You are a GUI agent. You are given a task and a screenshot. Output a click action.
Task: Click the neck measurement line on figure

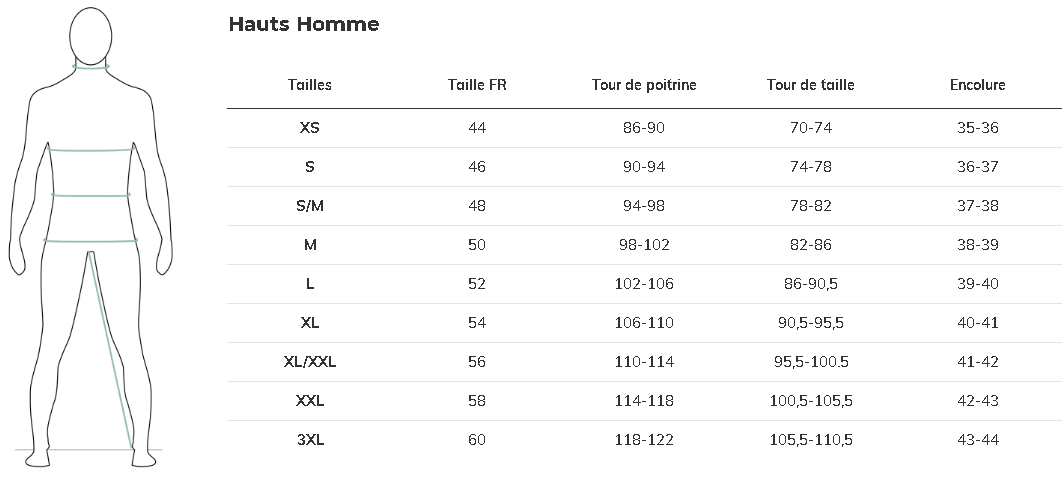coord(91,67)
